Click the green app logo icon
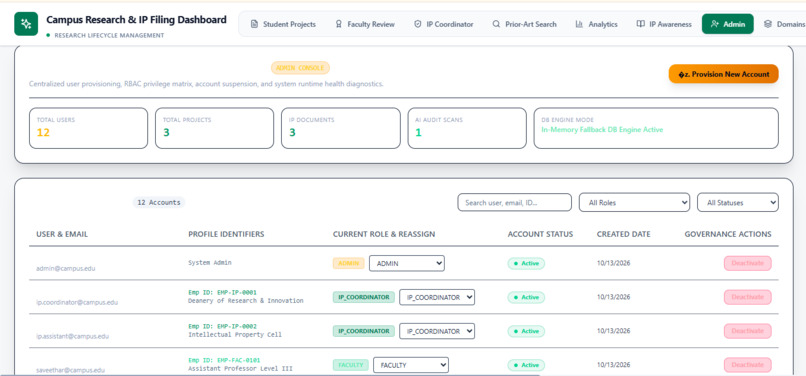Image resolution: width=806 pixels, height=376 pixels. (x=26, y=24)
